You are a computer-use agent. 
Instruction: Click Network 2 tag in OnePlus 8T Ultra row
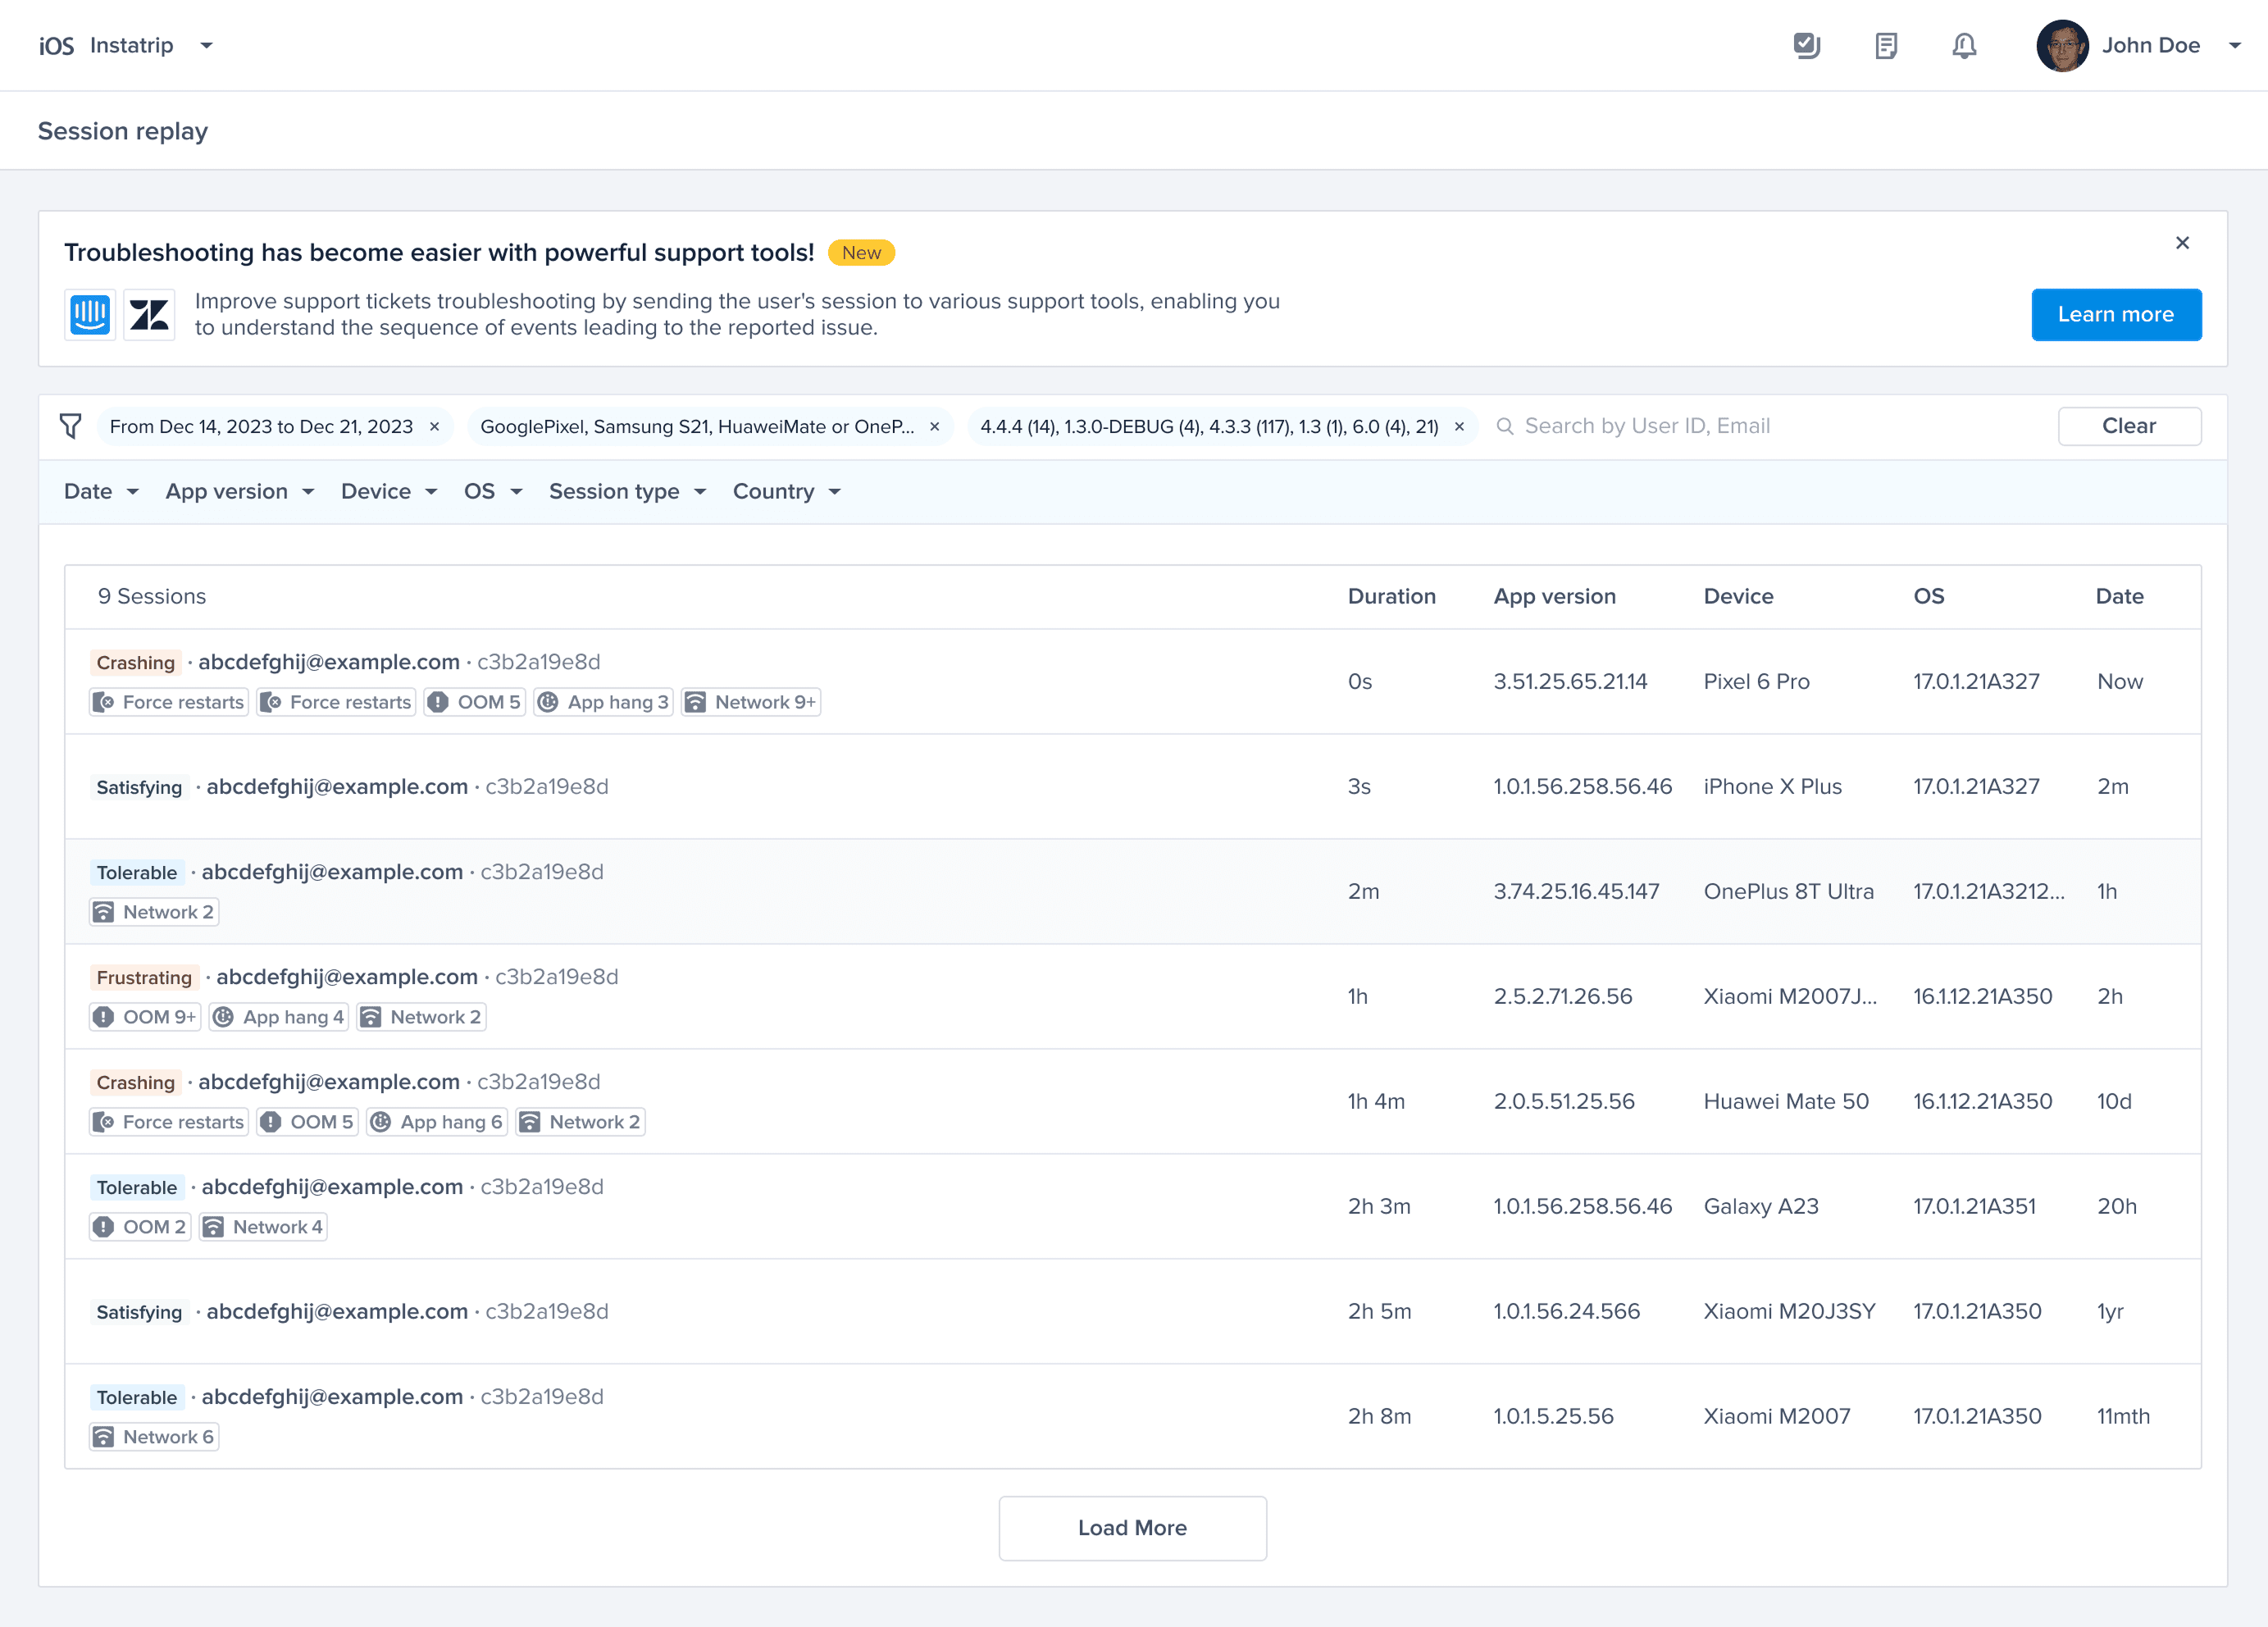(x=154, y=912)
